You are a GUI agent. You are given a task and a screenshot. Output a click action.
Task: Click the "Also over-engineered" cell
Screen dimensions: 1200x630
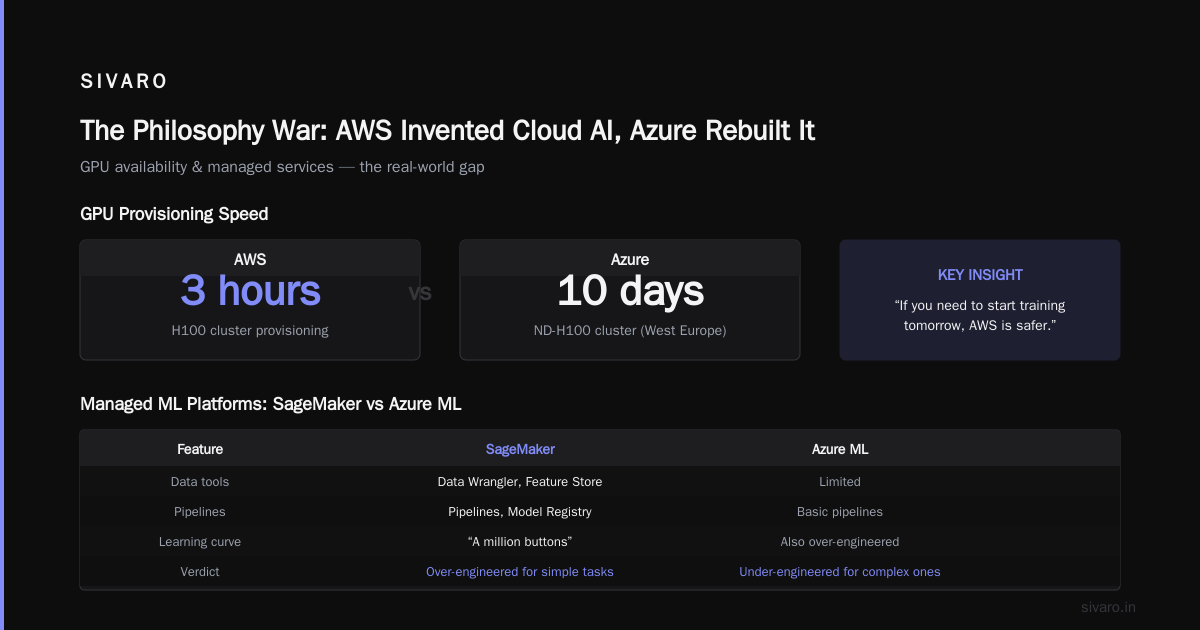tap(840, 542)
